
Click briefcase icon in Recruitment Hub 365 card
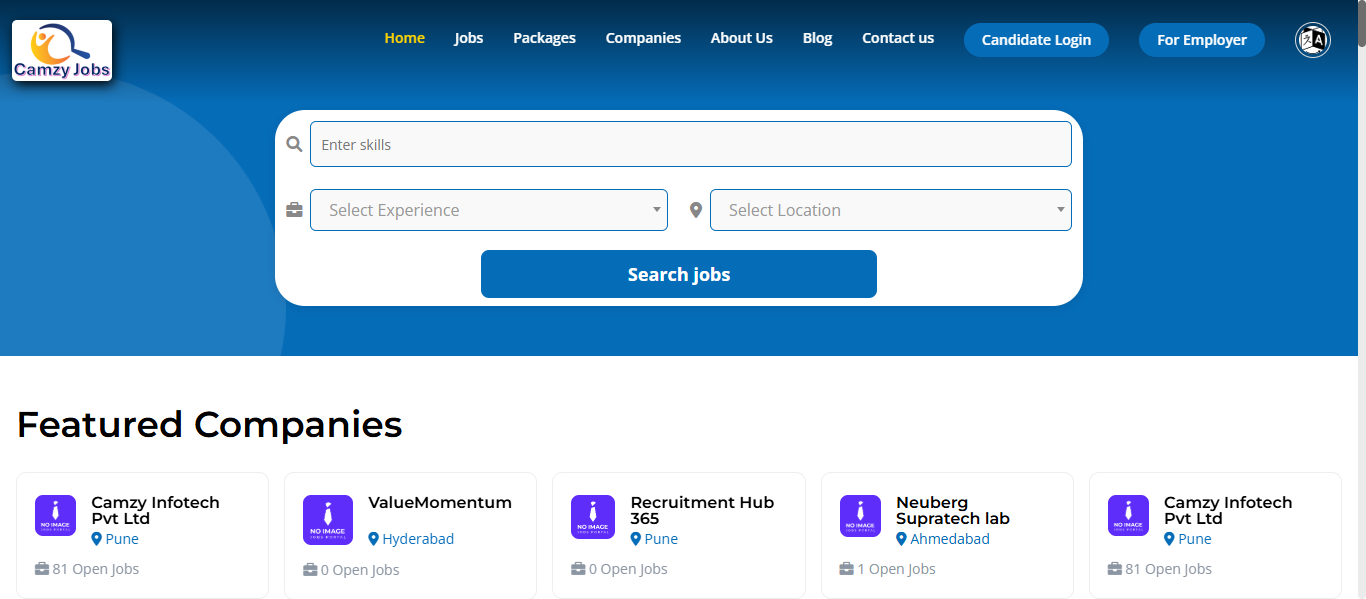(578, 569)
